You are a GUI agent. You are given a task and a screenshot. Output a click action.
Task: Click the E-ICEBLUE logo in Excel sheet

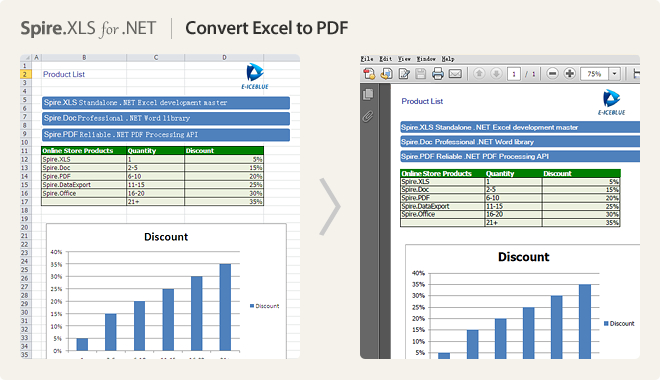pyautogui.click(x=255, y=76)
